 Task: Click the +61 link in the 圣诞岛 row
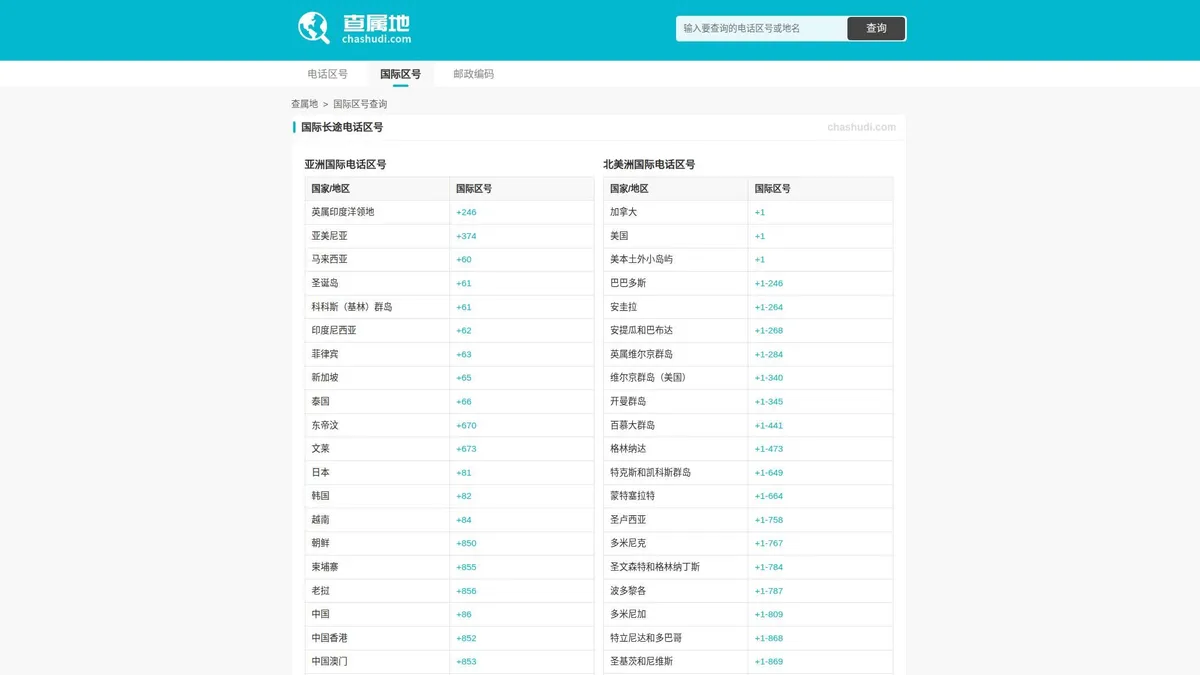pos(464,283)
